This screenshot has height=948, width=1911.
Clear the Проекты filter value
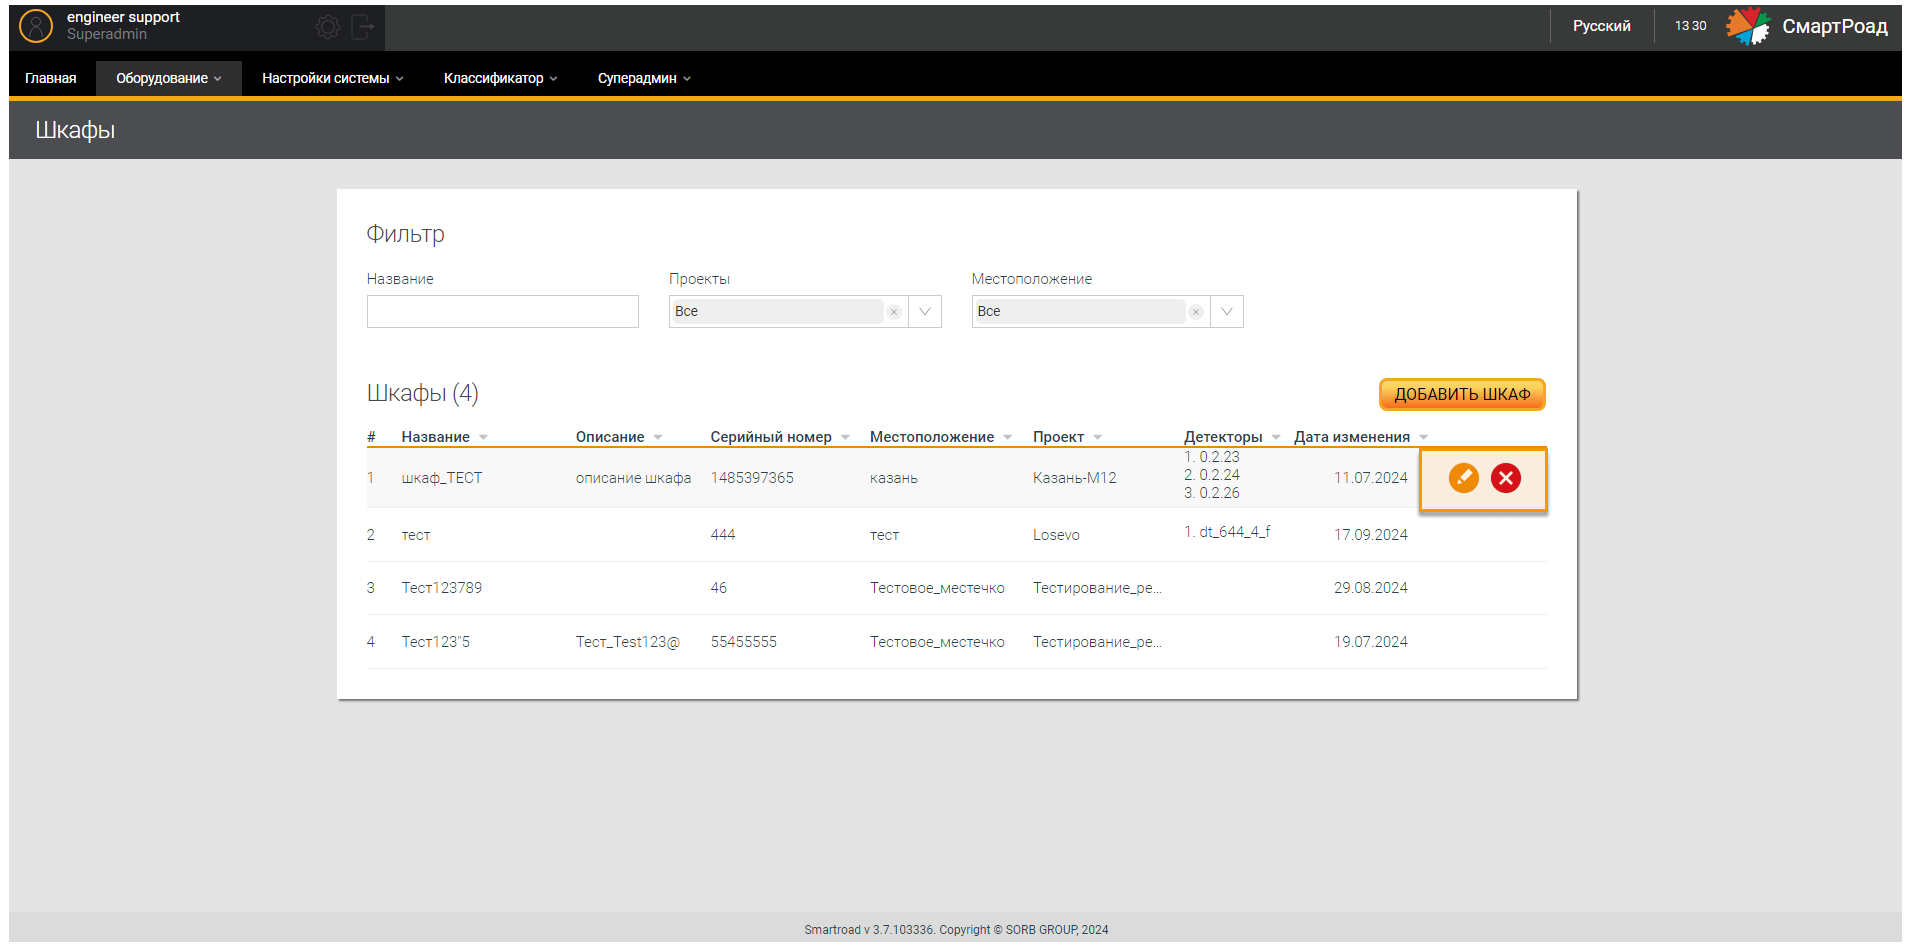click(x=894, y=312)
